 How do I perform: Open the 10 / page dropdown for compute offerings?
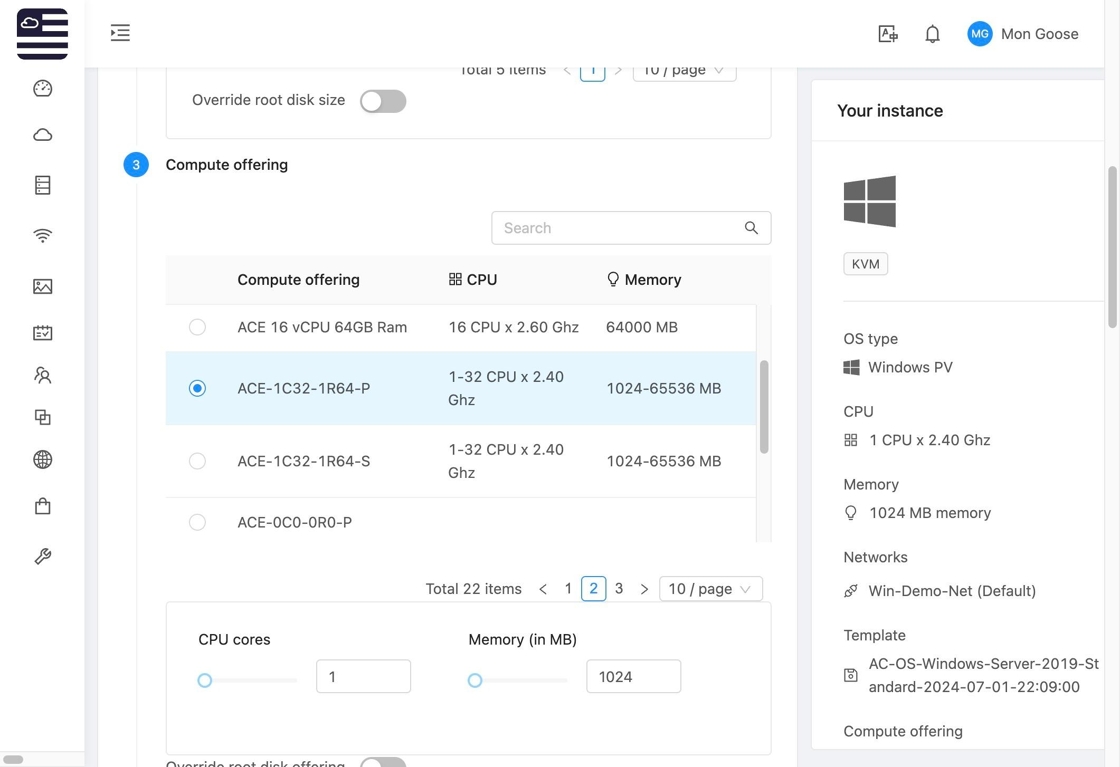pyautogui.click(x=710, y=589)
